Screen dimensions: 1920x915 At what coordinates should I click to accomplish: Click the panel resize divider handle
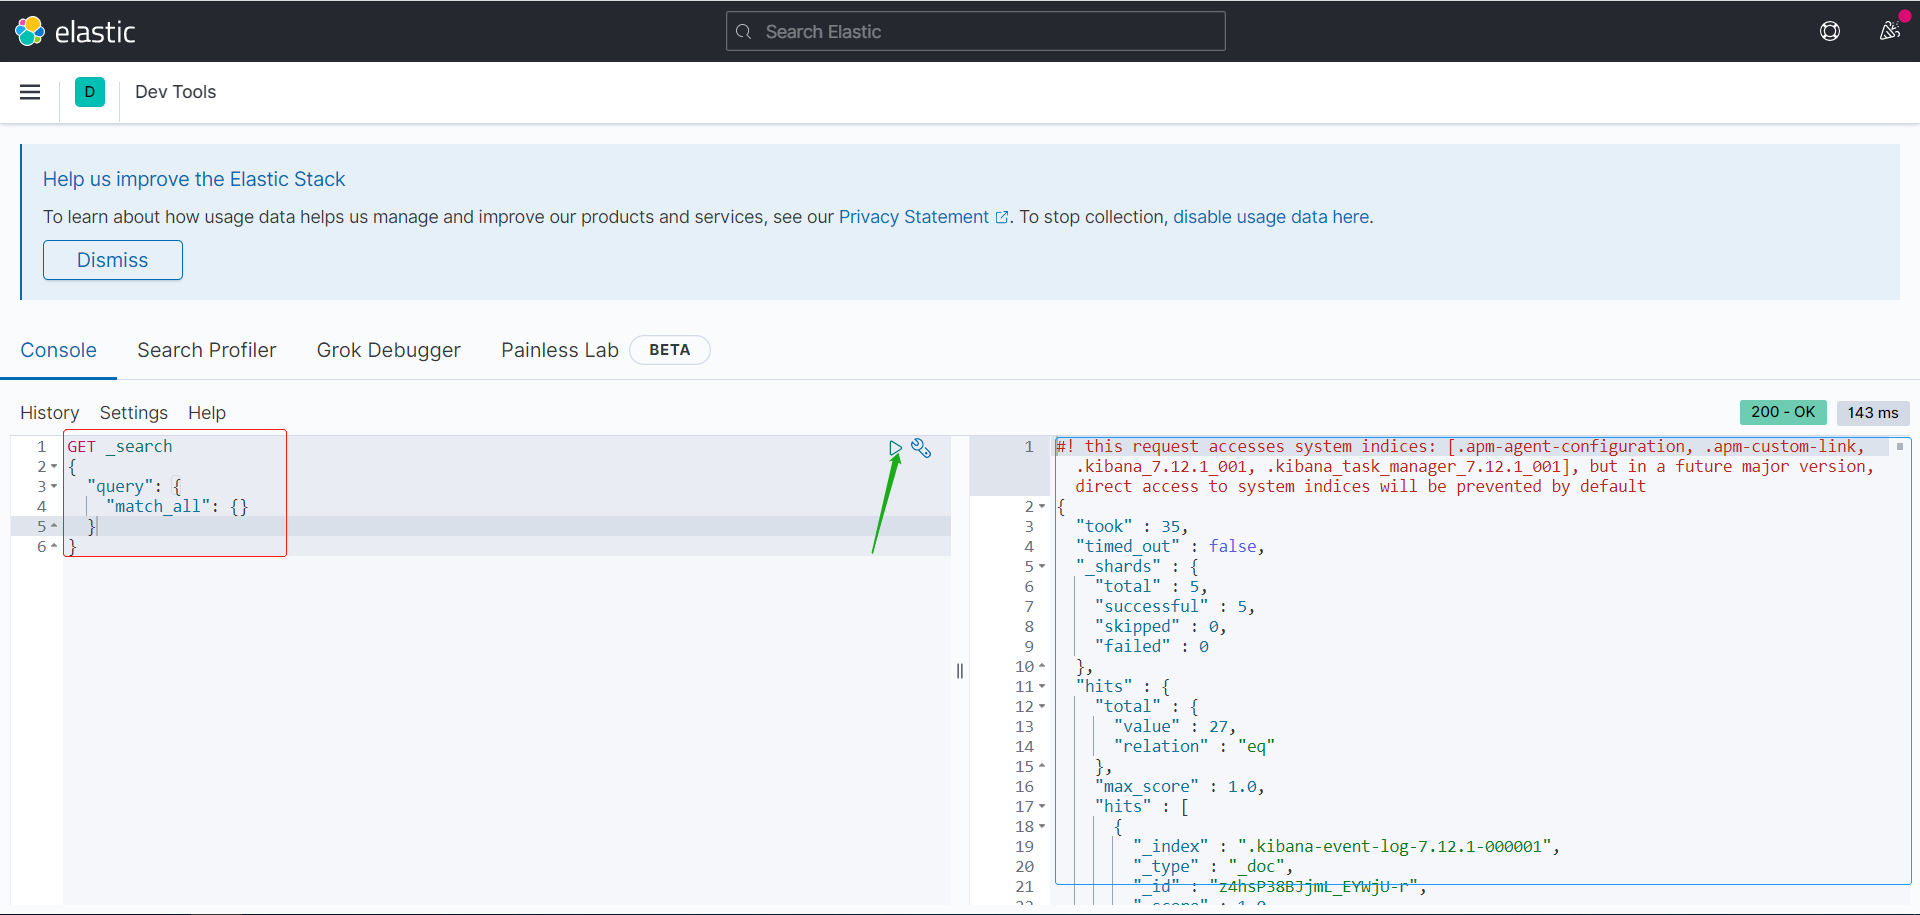pyautogui.click(x=960, y=671)
